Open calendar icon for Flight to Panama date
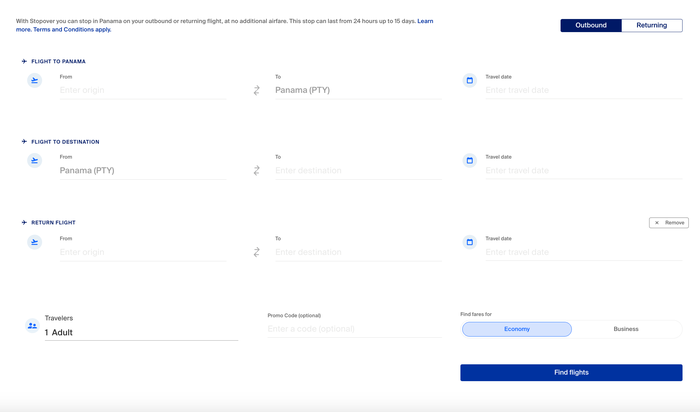 tap(470, 80)
